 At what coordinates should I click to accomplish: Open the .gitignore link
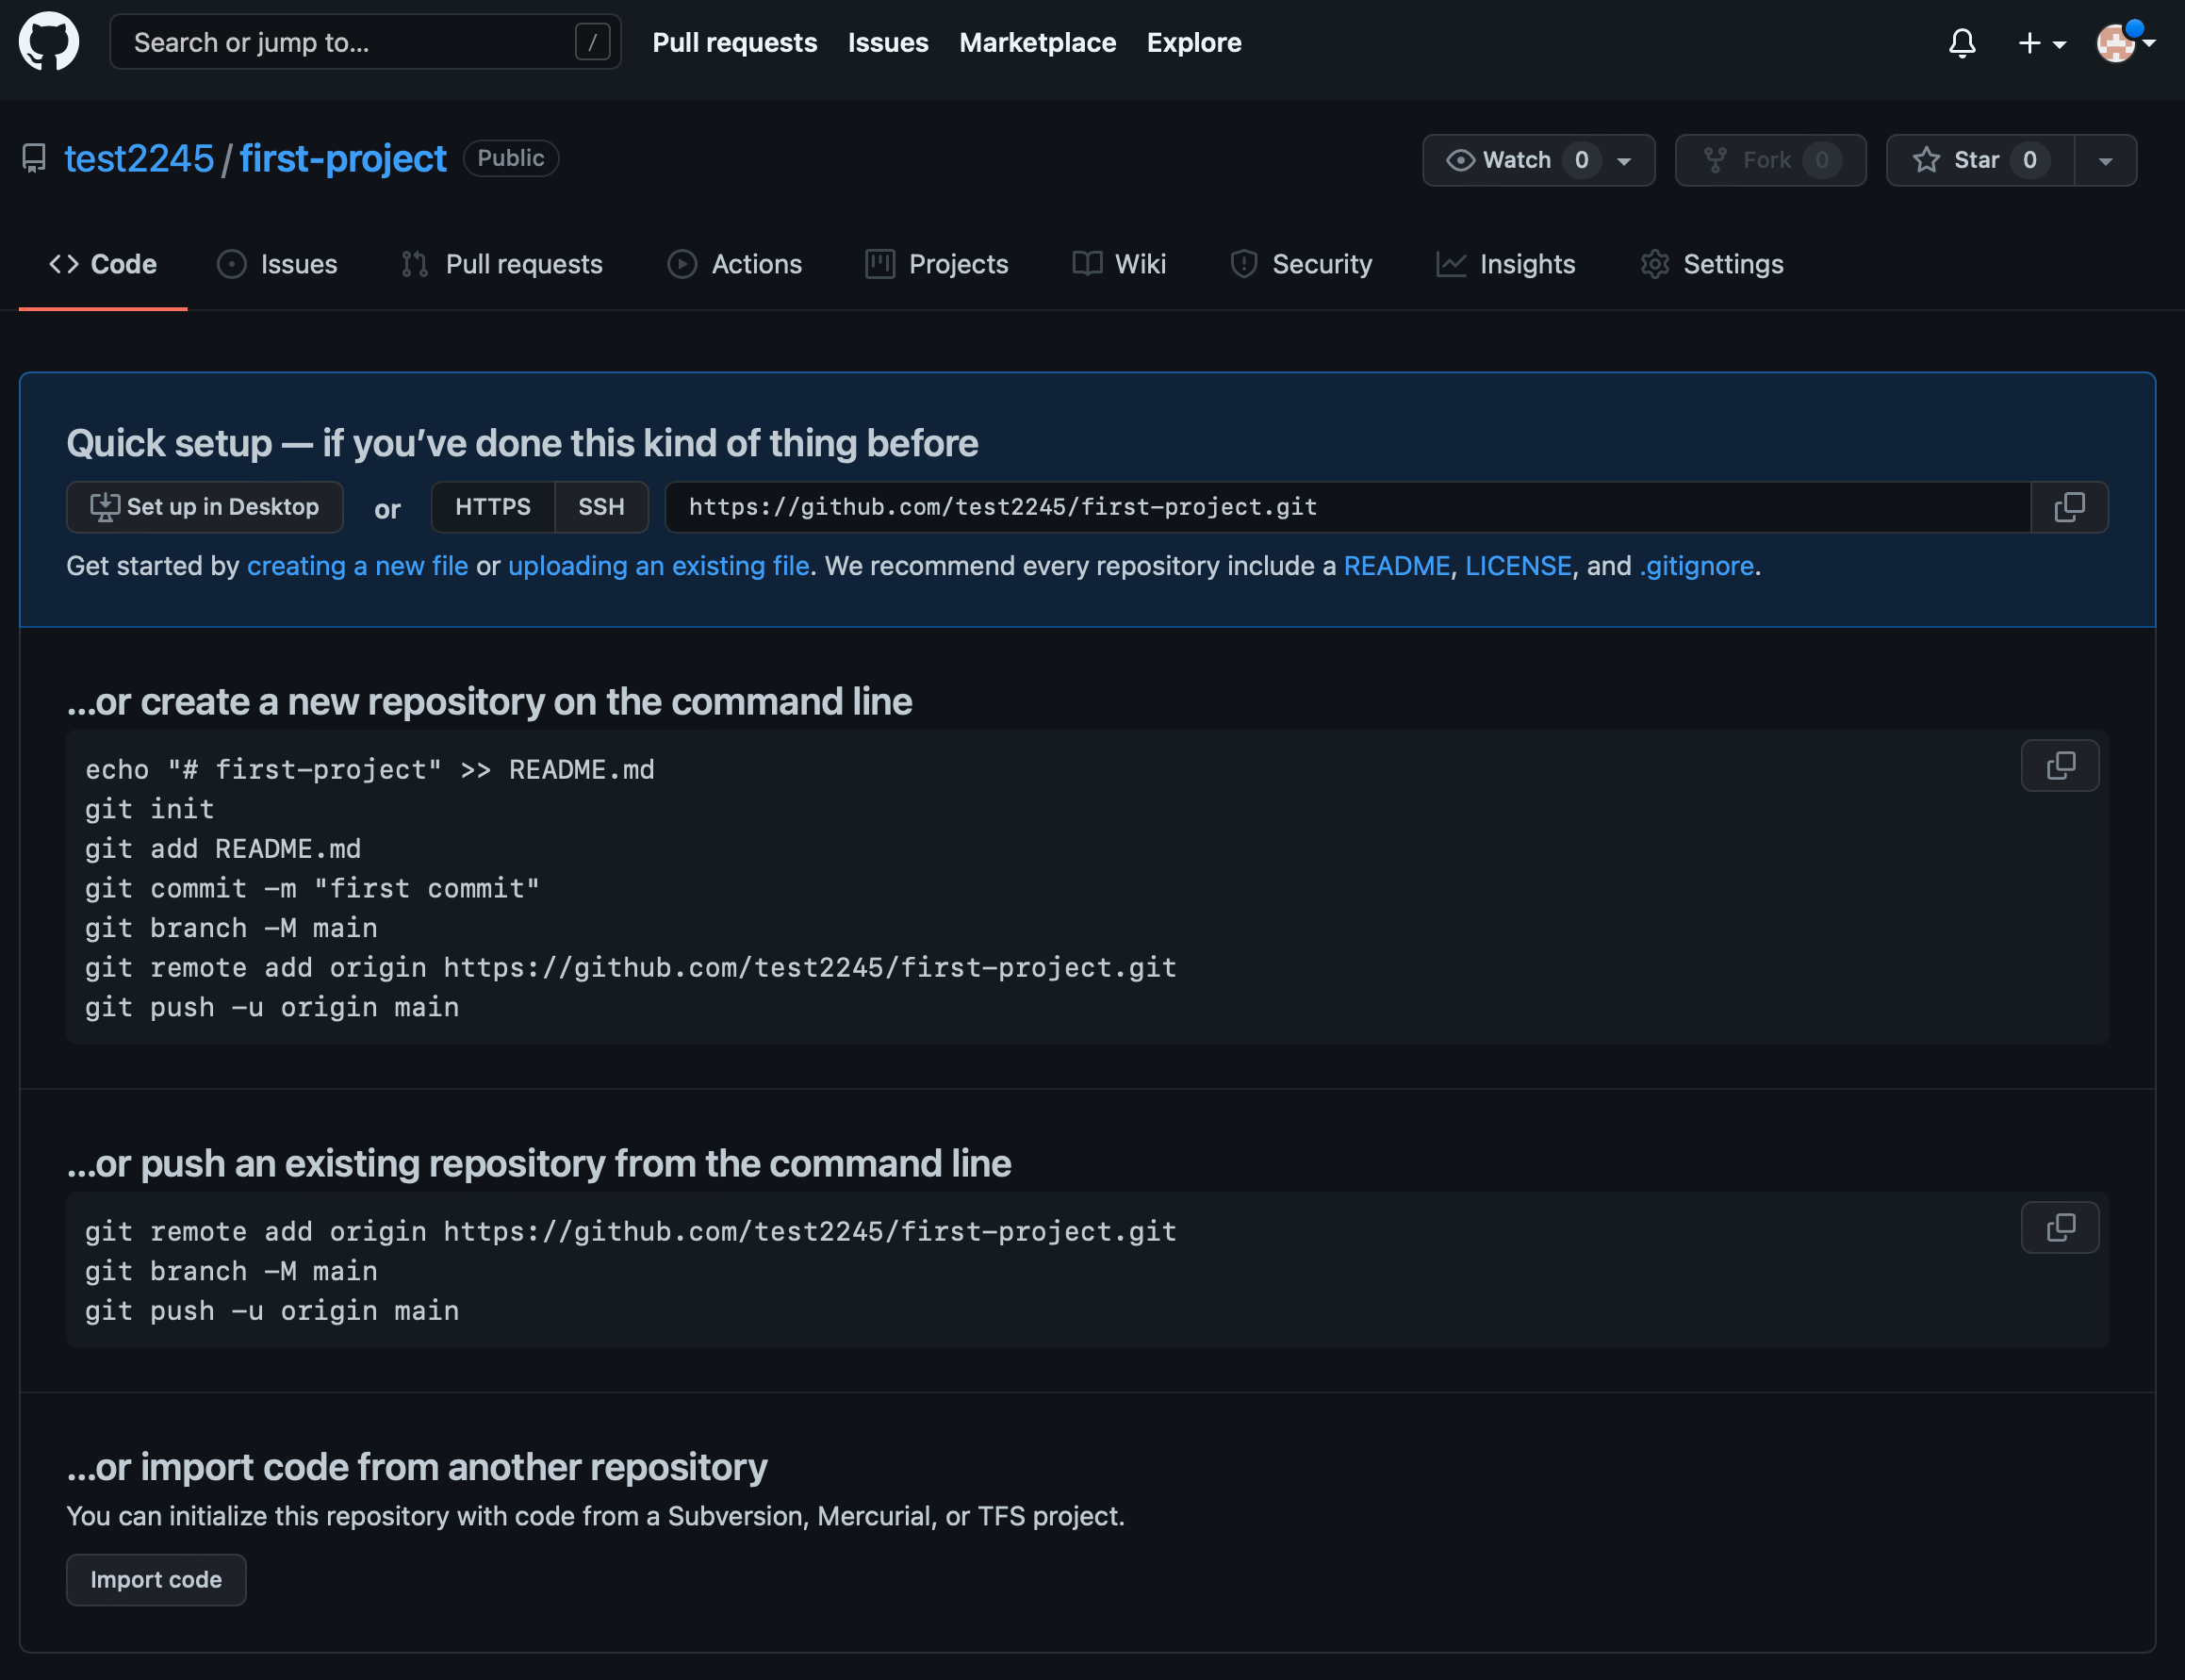tap(1697, 566)
